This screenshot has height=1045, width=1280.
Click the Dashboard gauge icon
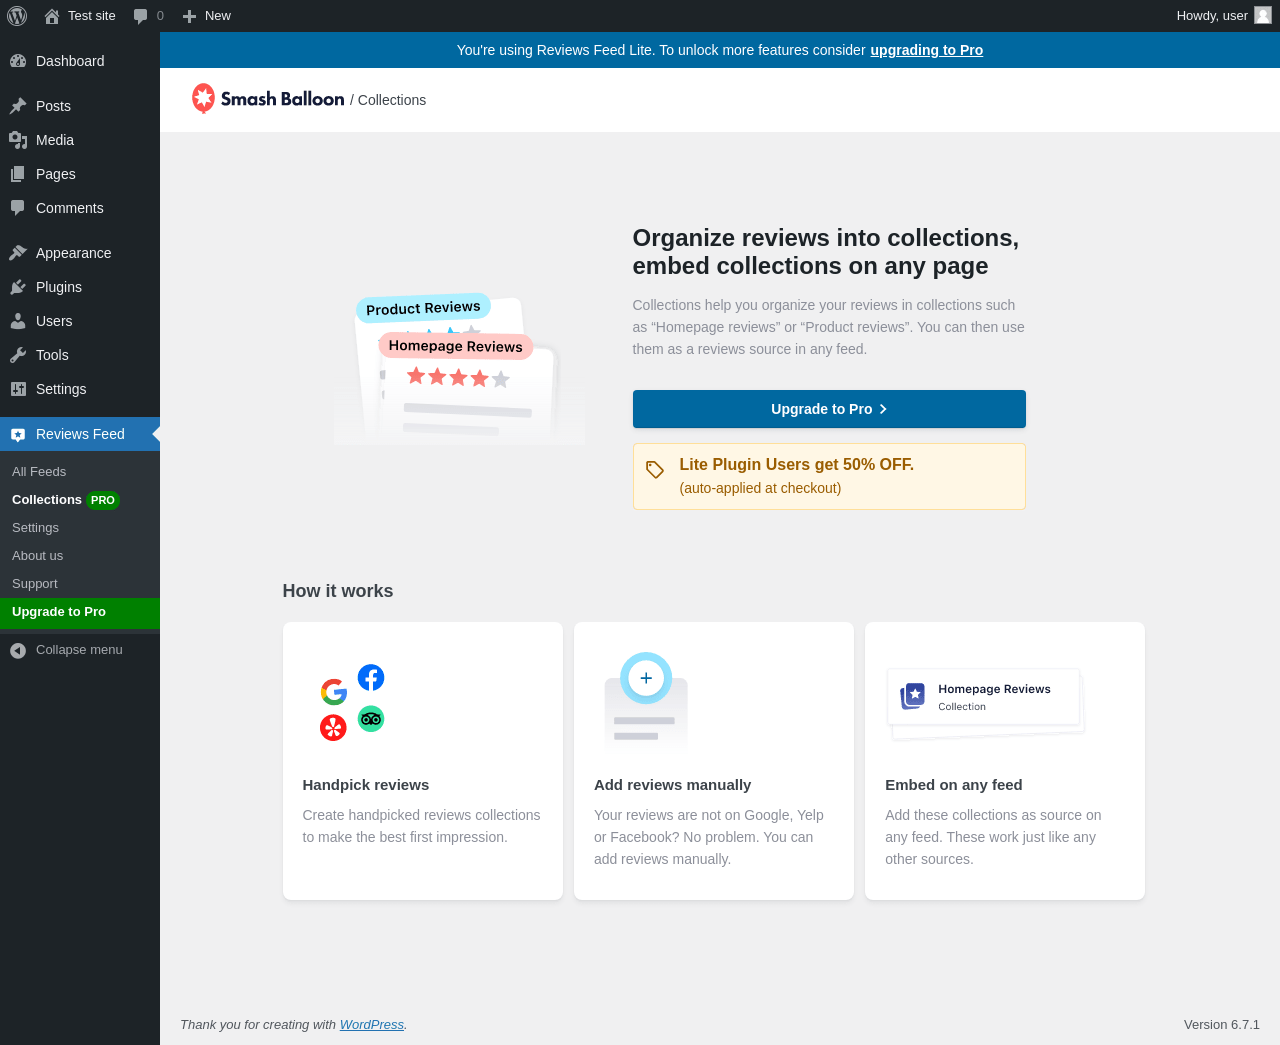click(x=18, y=61)
